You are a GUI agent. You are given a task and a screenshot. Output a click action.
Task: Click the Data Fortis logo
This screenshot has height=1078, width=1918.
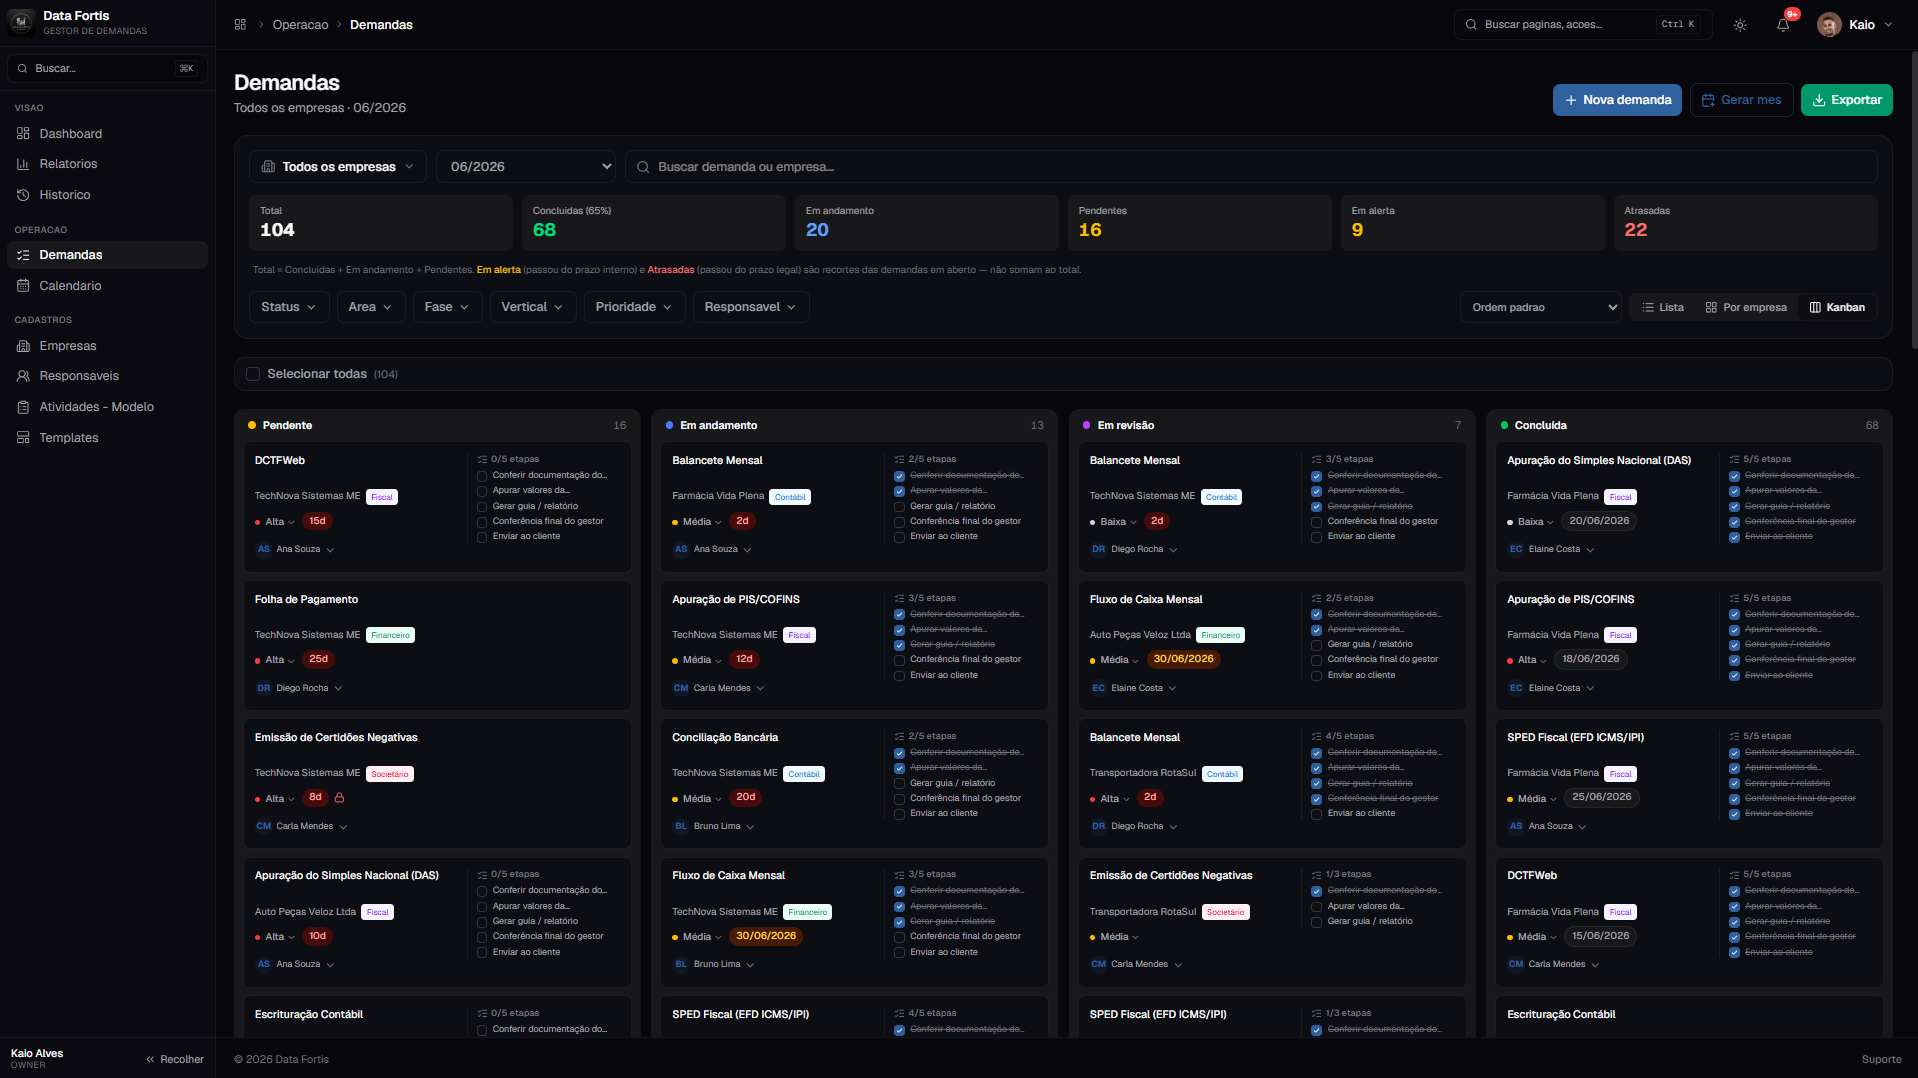tap(21, 23)
